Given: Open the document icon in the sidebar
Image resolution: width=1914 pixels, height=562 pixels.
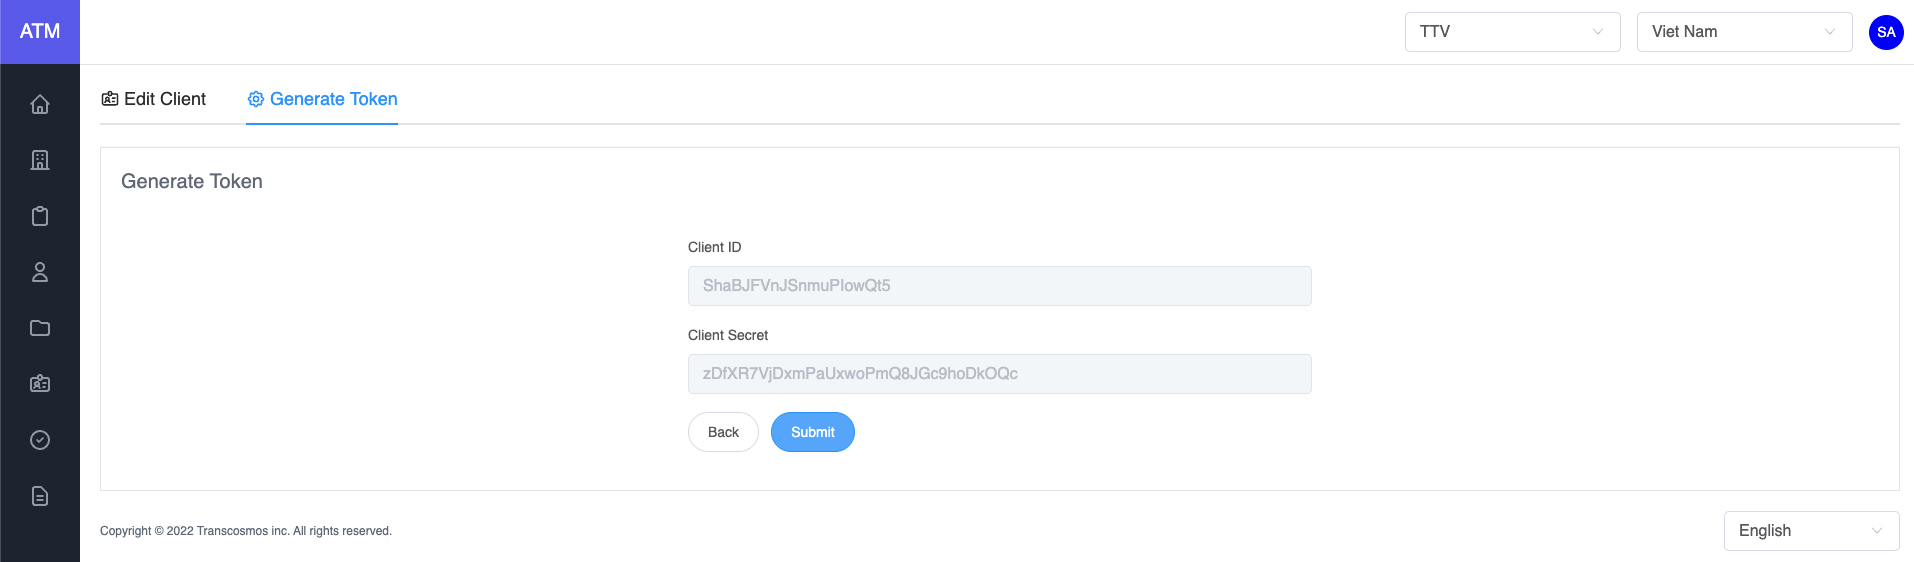Looking at the screenshot, I should tap(40, 496).
